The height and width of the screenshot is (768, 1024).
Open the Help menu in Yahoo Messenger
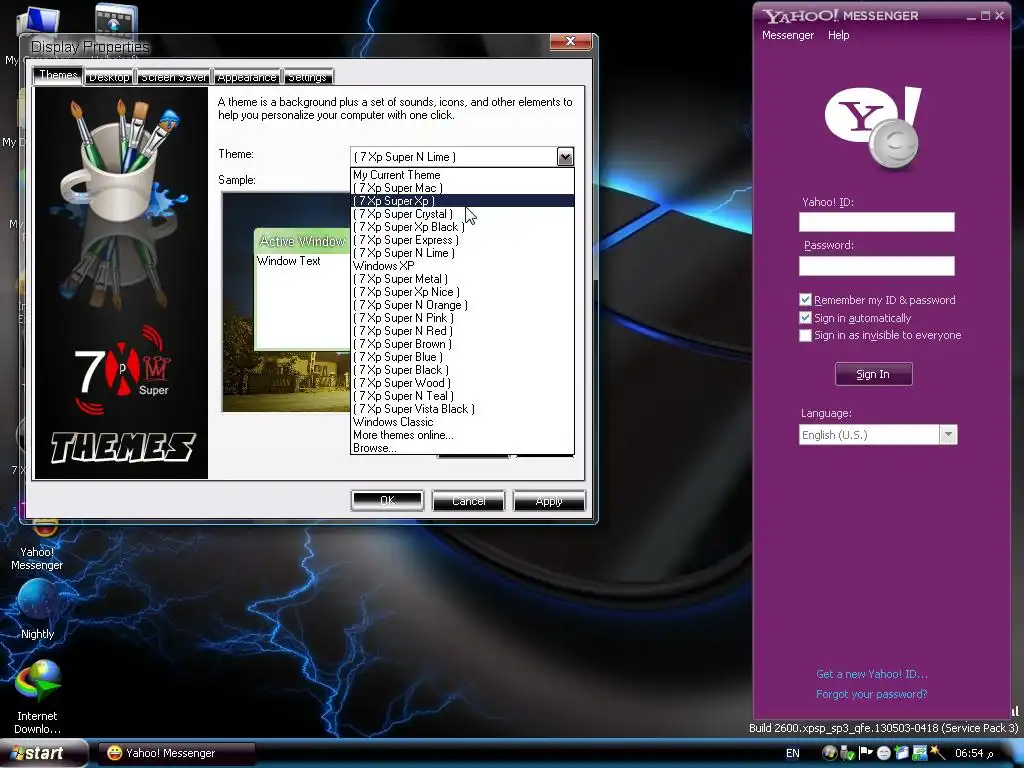[839, 35]
